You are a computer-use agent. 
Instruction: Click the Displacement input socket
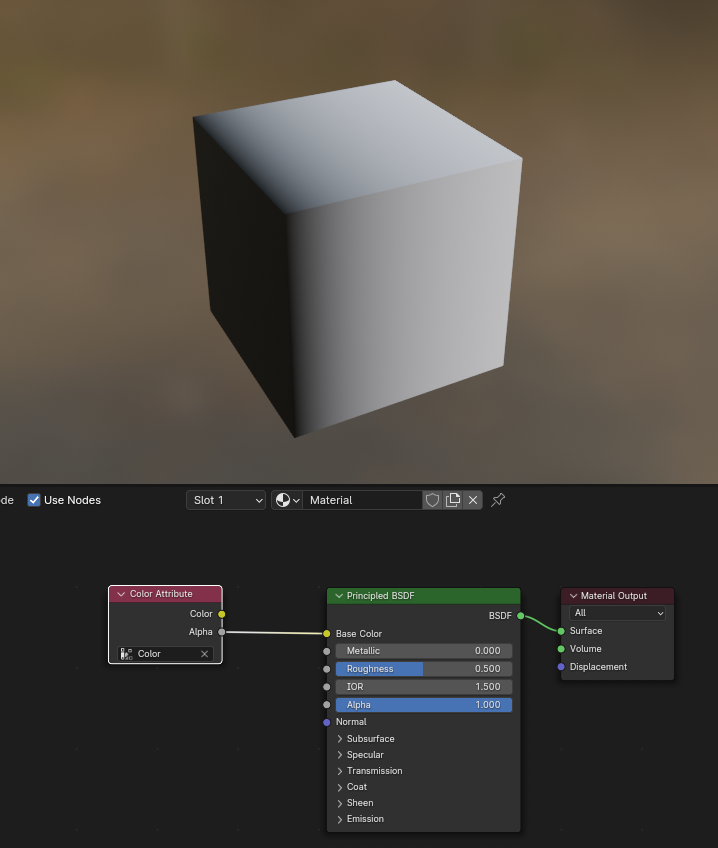click(561, 667)
